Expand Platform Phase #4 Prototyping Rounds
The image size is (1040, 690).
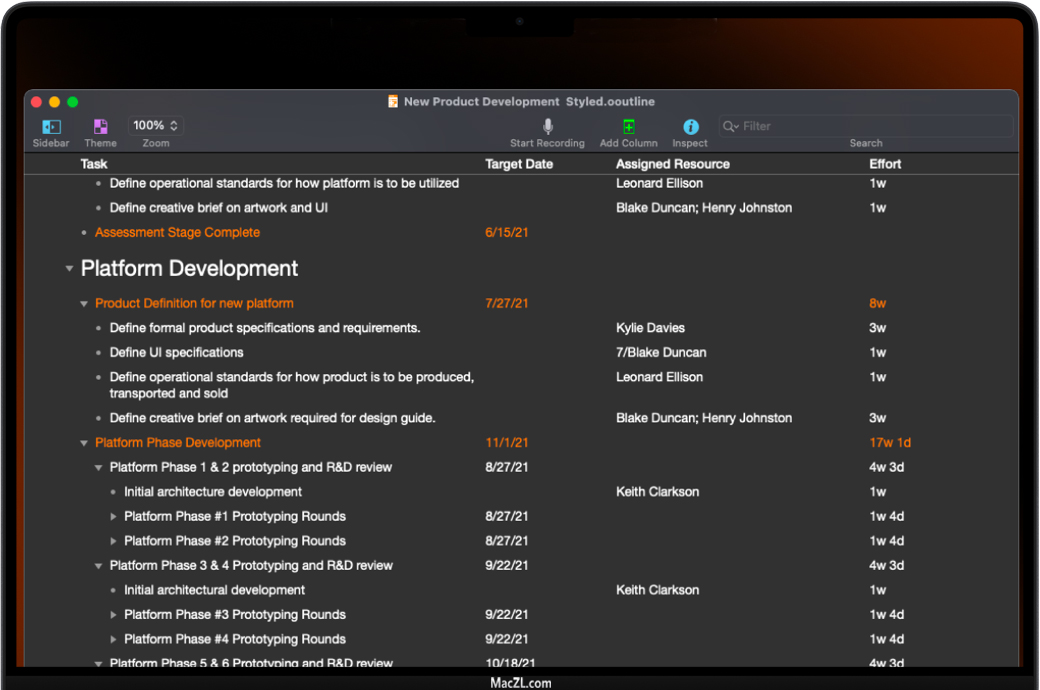coord(113,640)
